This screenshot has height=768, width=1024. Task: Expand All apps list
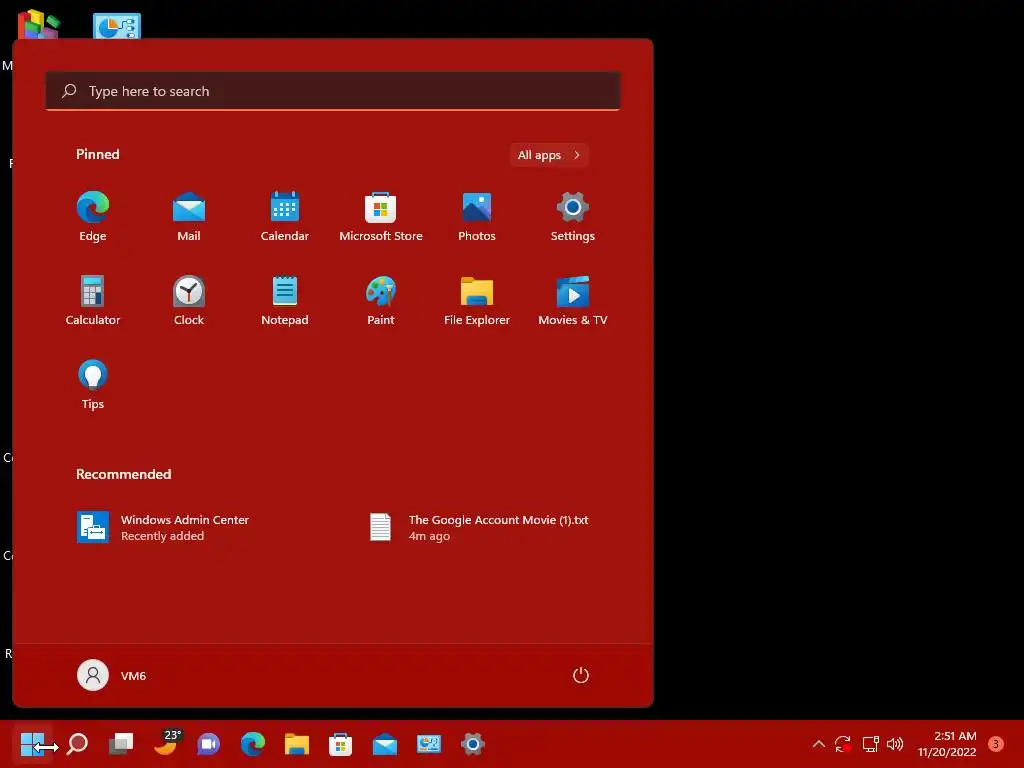[x=549, y=155]
